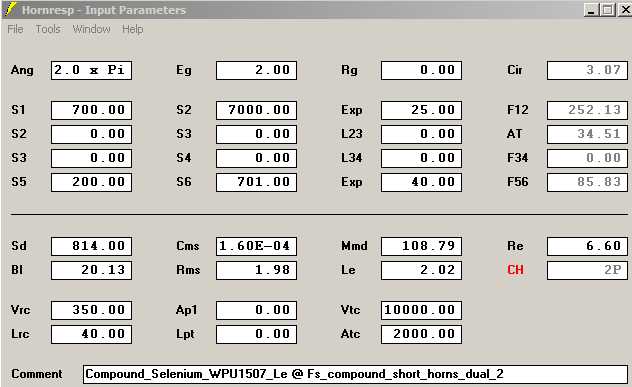632x387 pixels.
Task: Click the Atc label text
Action: coord(351,334)
